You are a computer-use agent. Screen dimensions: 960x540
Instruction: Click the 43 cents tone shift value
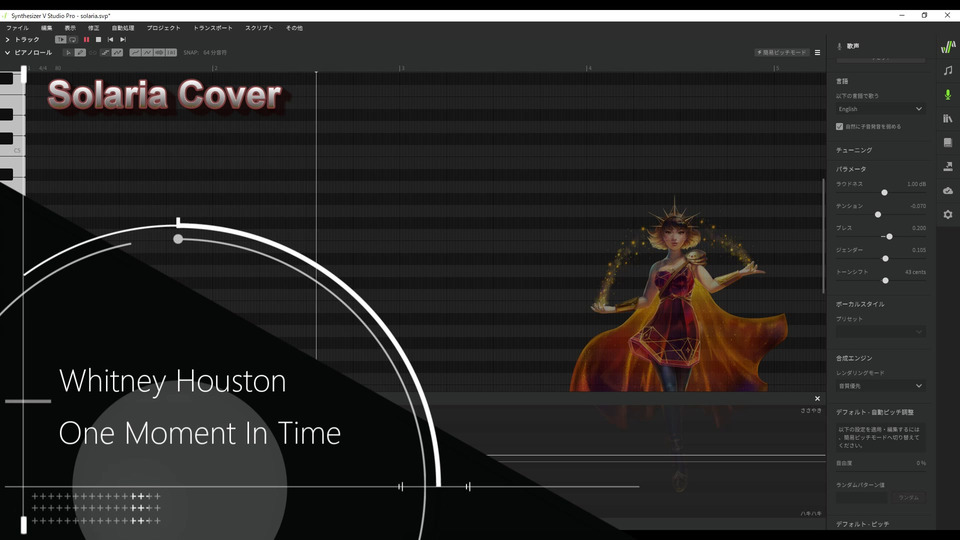pyautogui.click(x=915, y=272)
